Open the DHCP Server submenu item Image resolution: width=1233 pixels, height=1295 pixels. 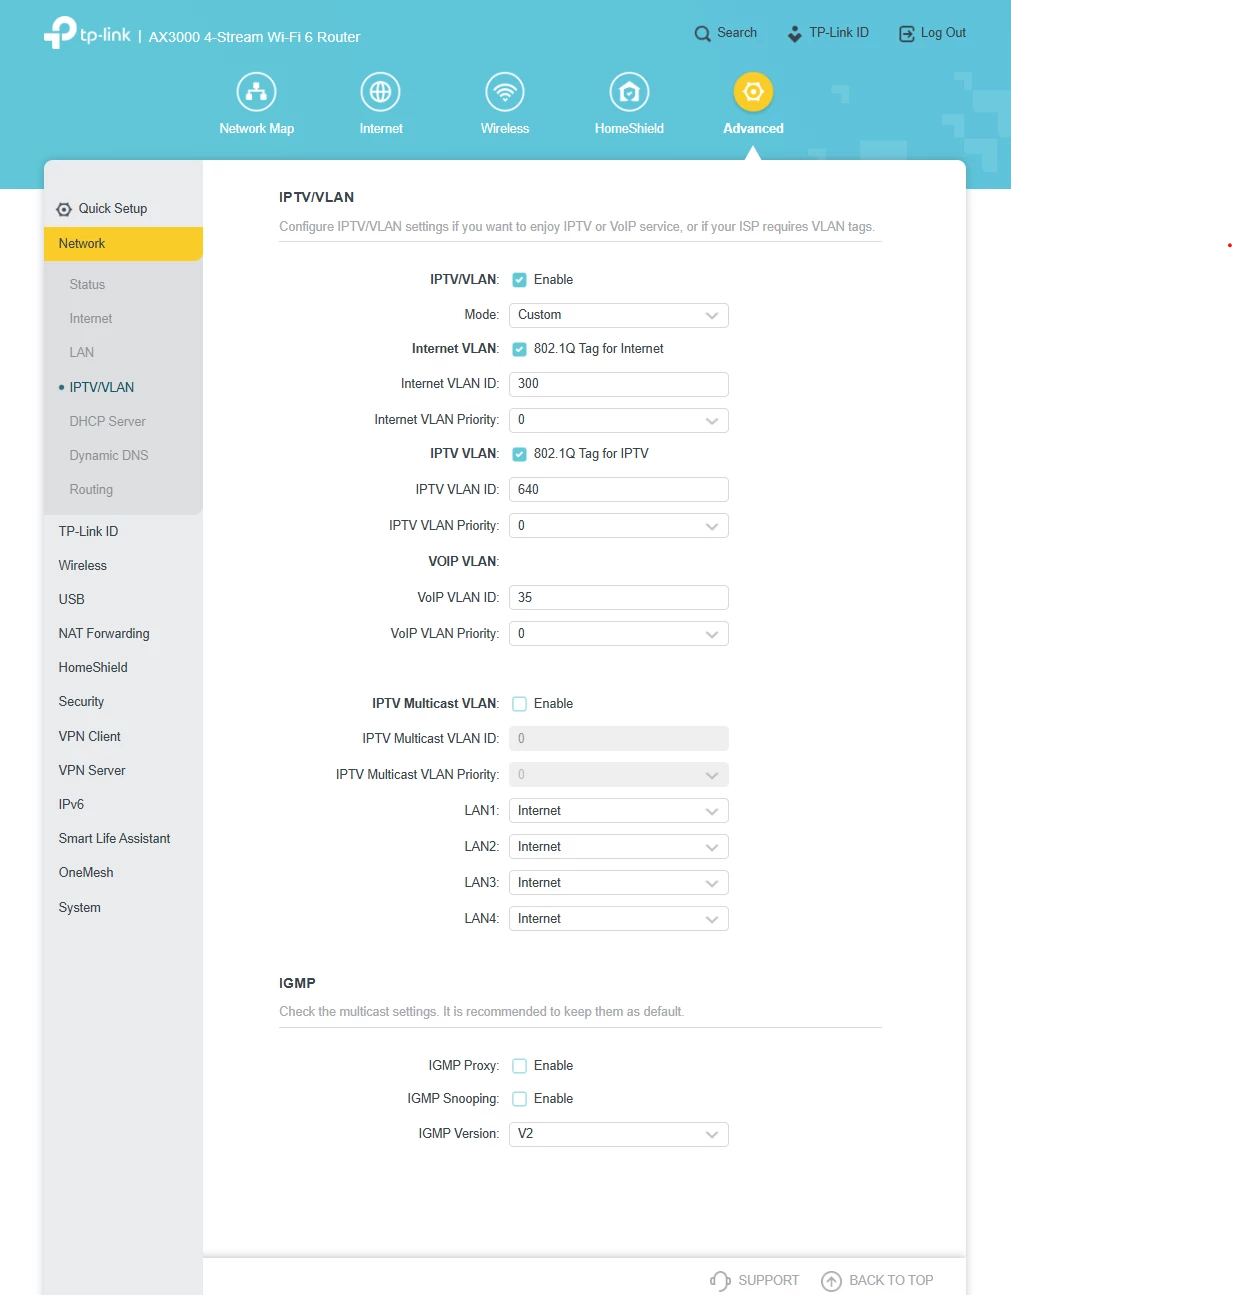[x=107, y=422]
